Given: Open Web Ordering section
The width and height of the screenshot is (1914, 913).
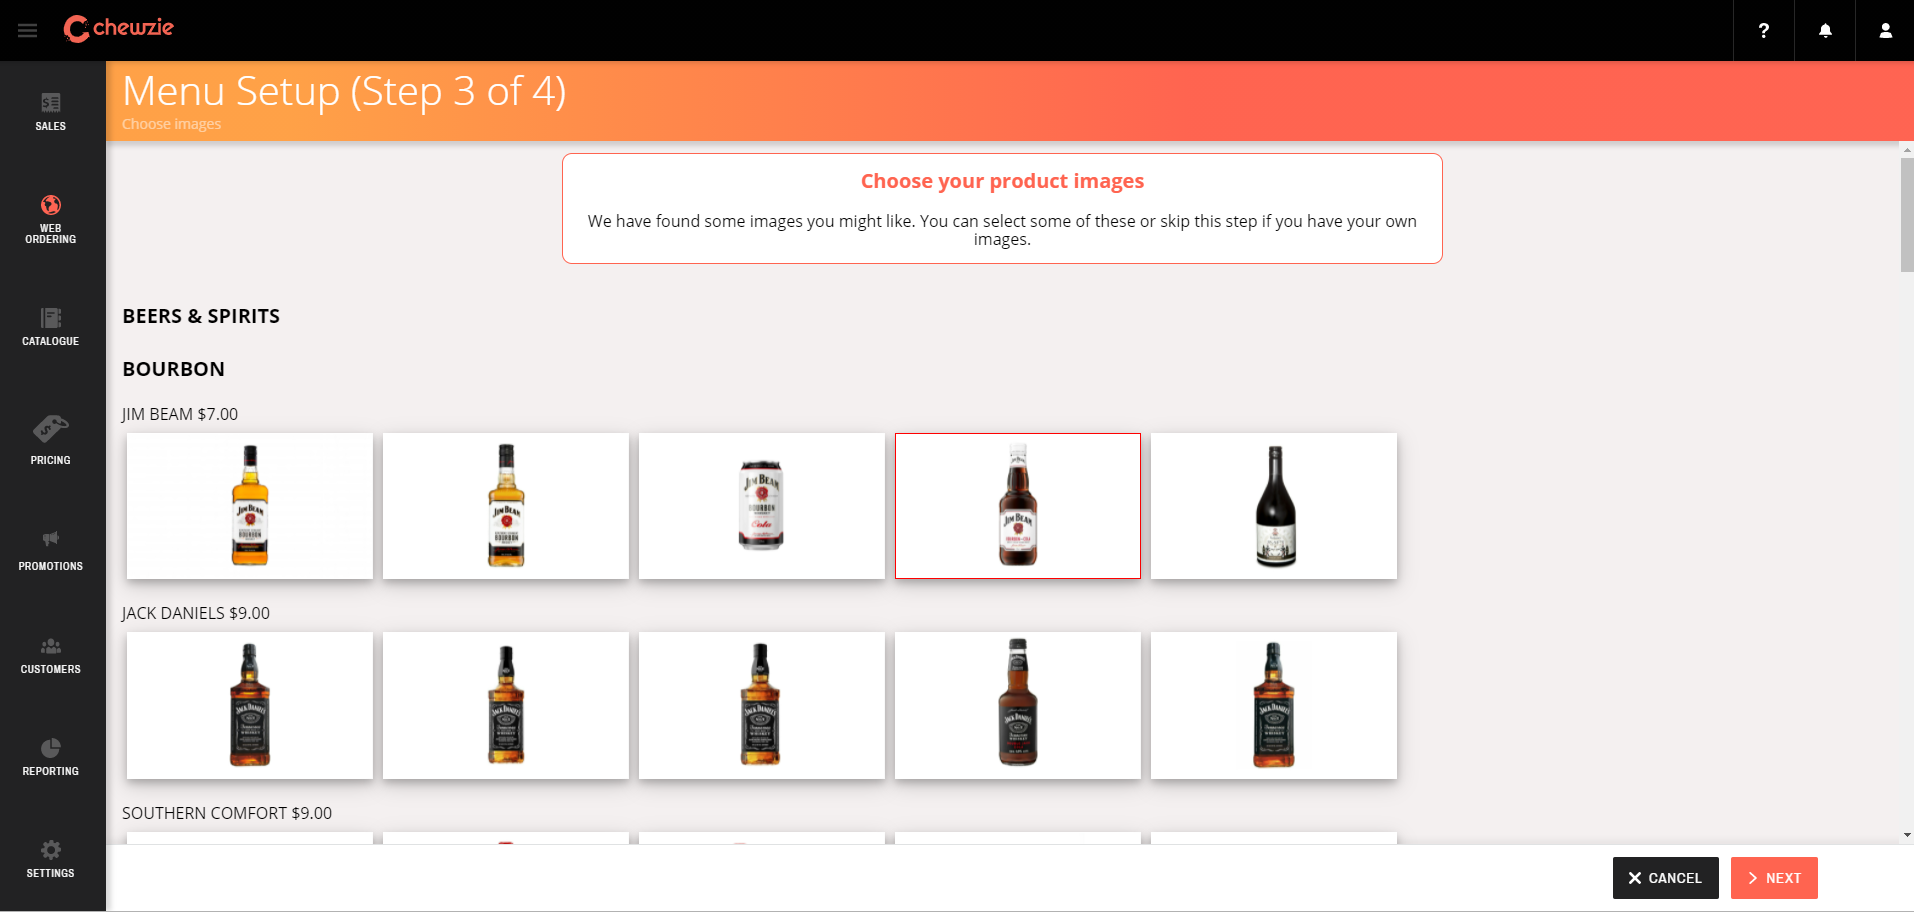Looking at the screenshot, I should click(x=51, y=219).
